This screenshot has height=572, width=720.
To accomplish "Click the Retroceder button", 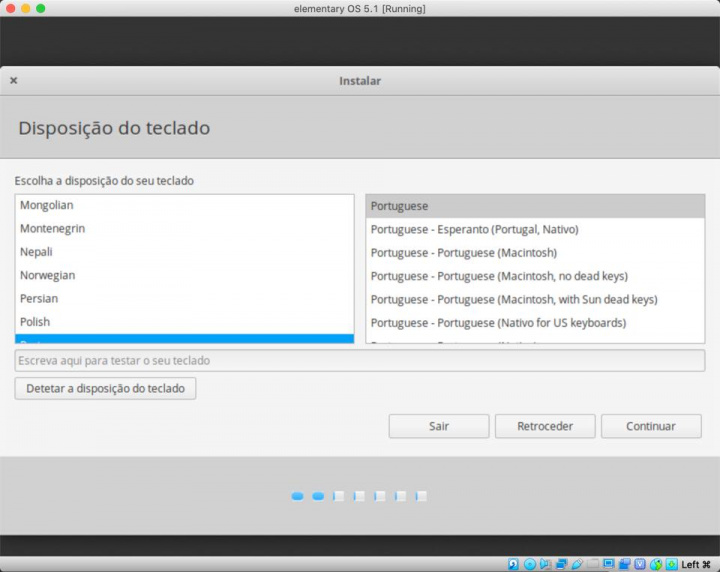I will click(x=545, y=426).
